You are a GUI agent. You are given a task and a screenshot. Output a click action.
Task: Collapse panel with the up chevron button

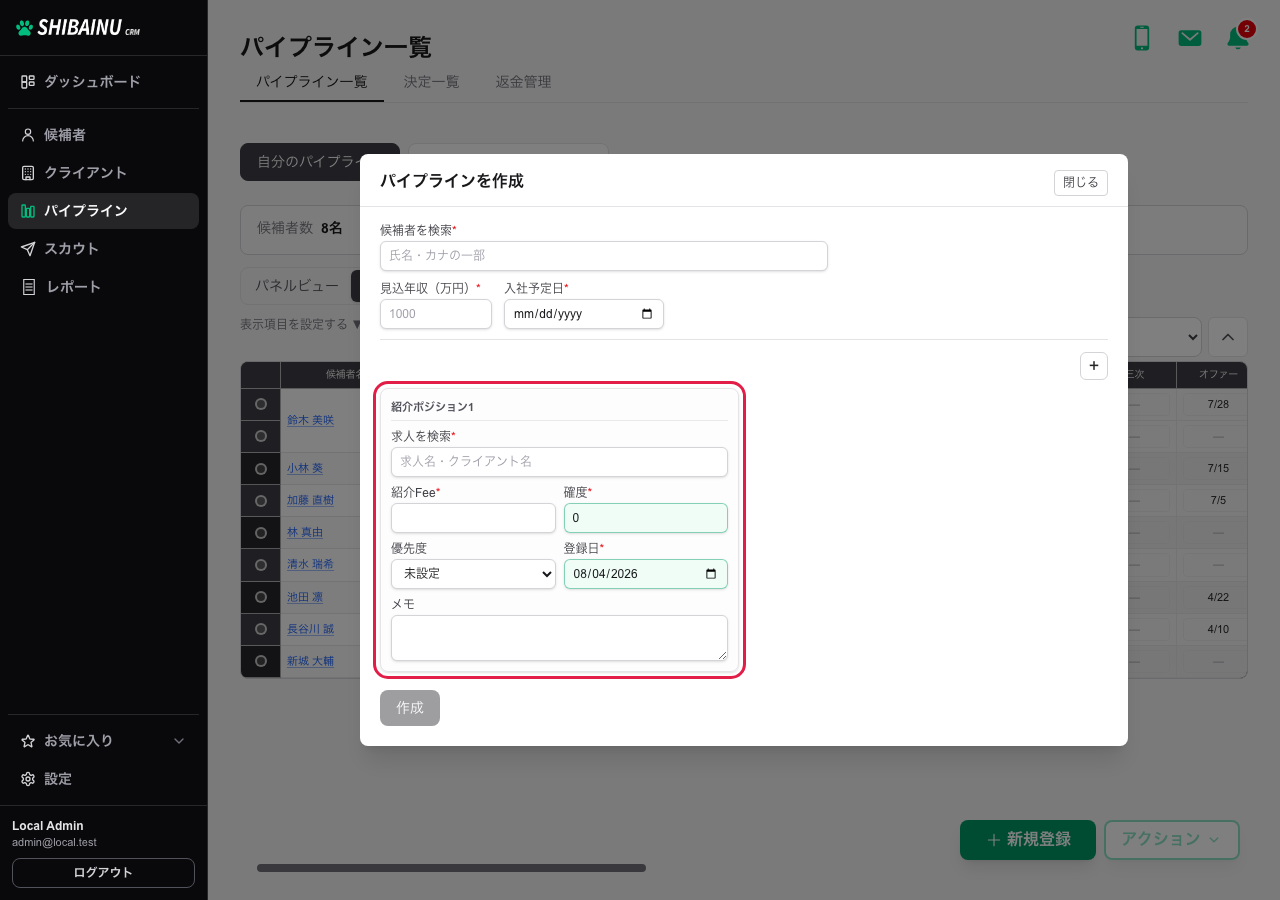[1228, 337]
